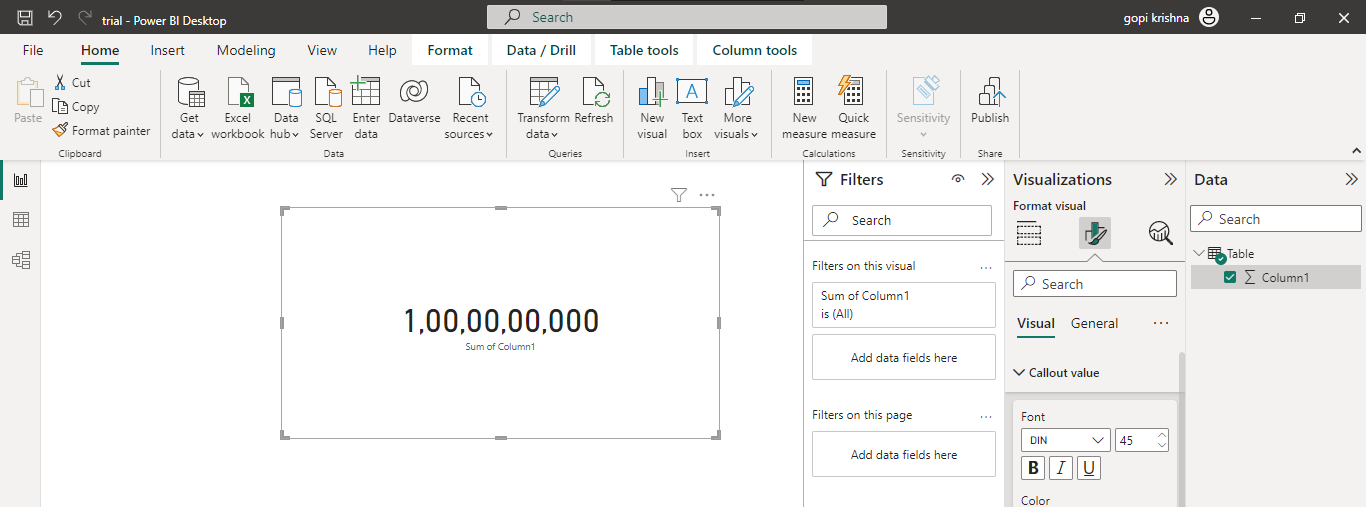
Task: Open the Column tools tab
Action: pos(755,50)
